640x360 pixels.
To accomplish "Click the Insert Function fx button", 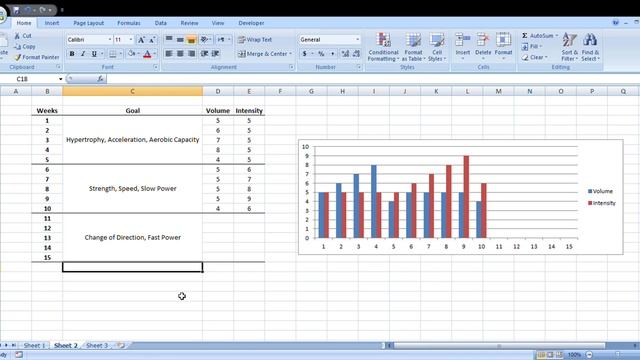I will tap(100, 79).
